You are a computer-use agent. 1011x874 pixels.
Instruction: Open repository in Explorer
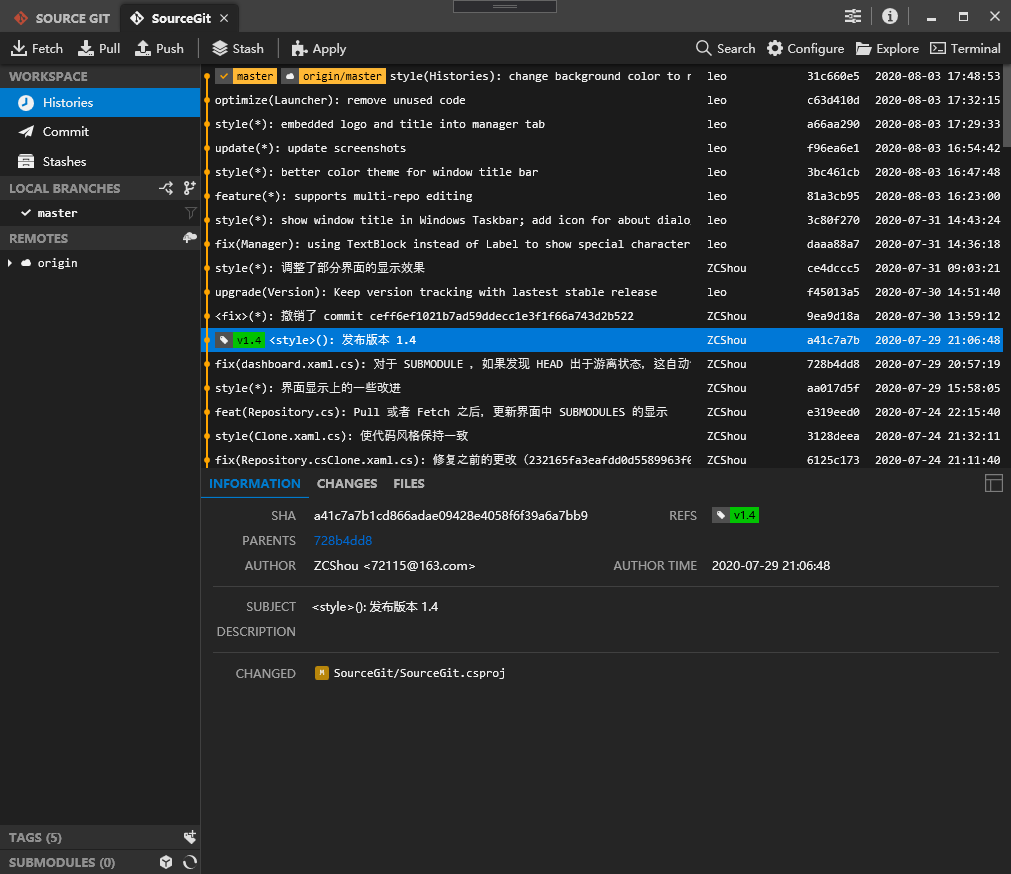pos(887,48)
